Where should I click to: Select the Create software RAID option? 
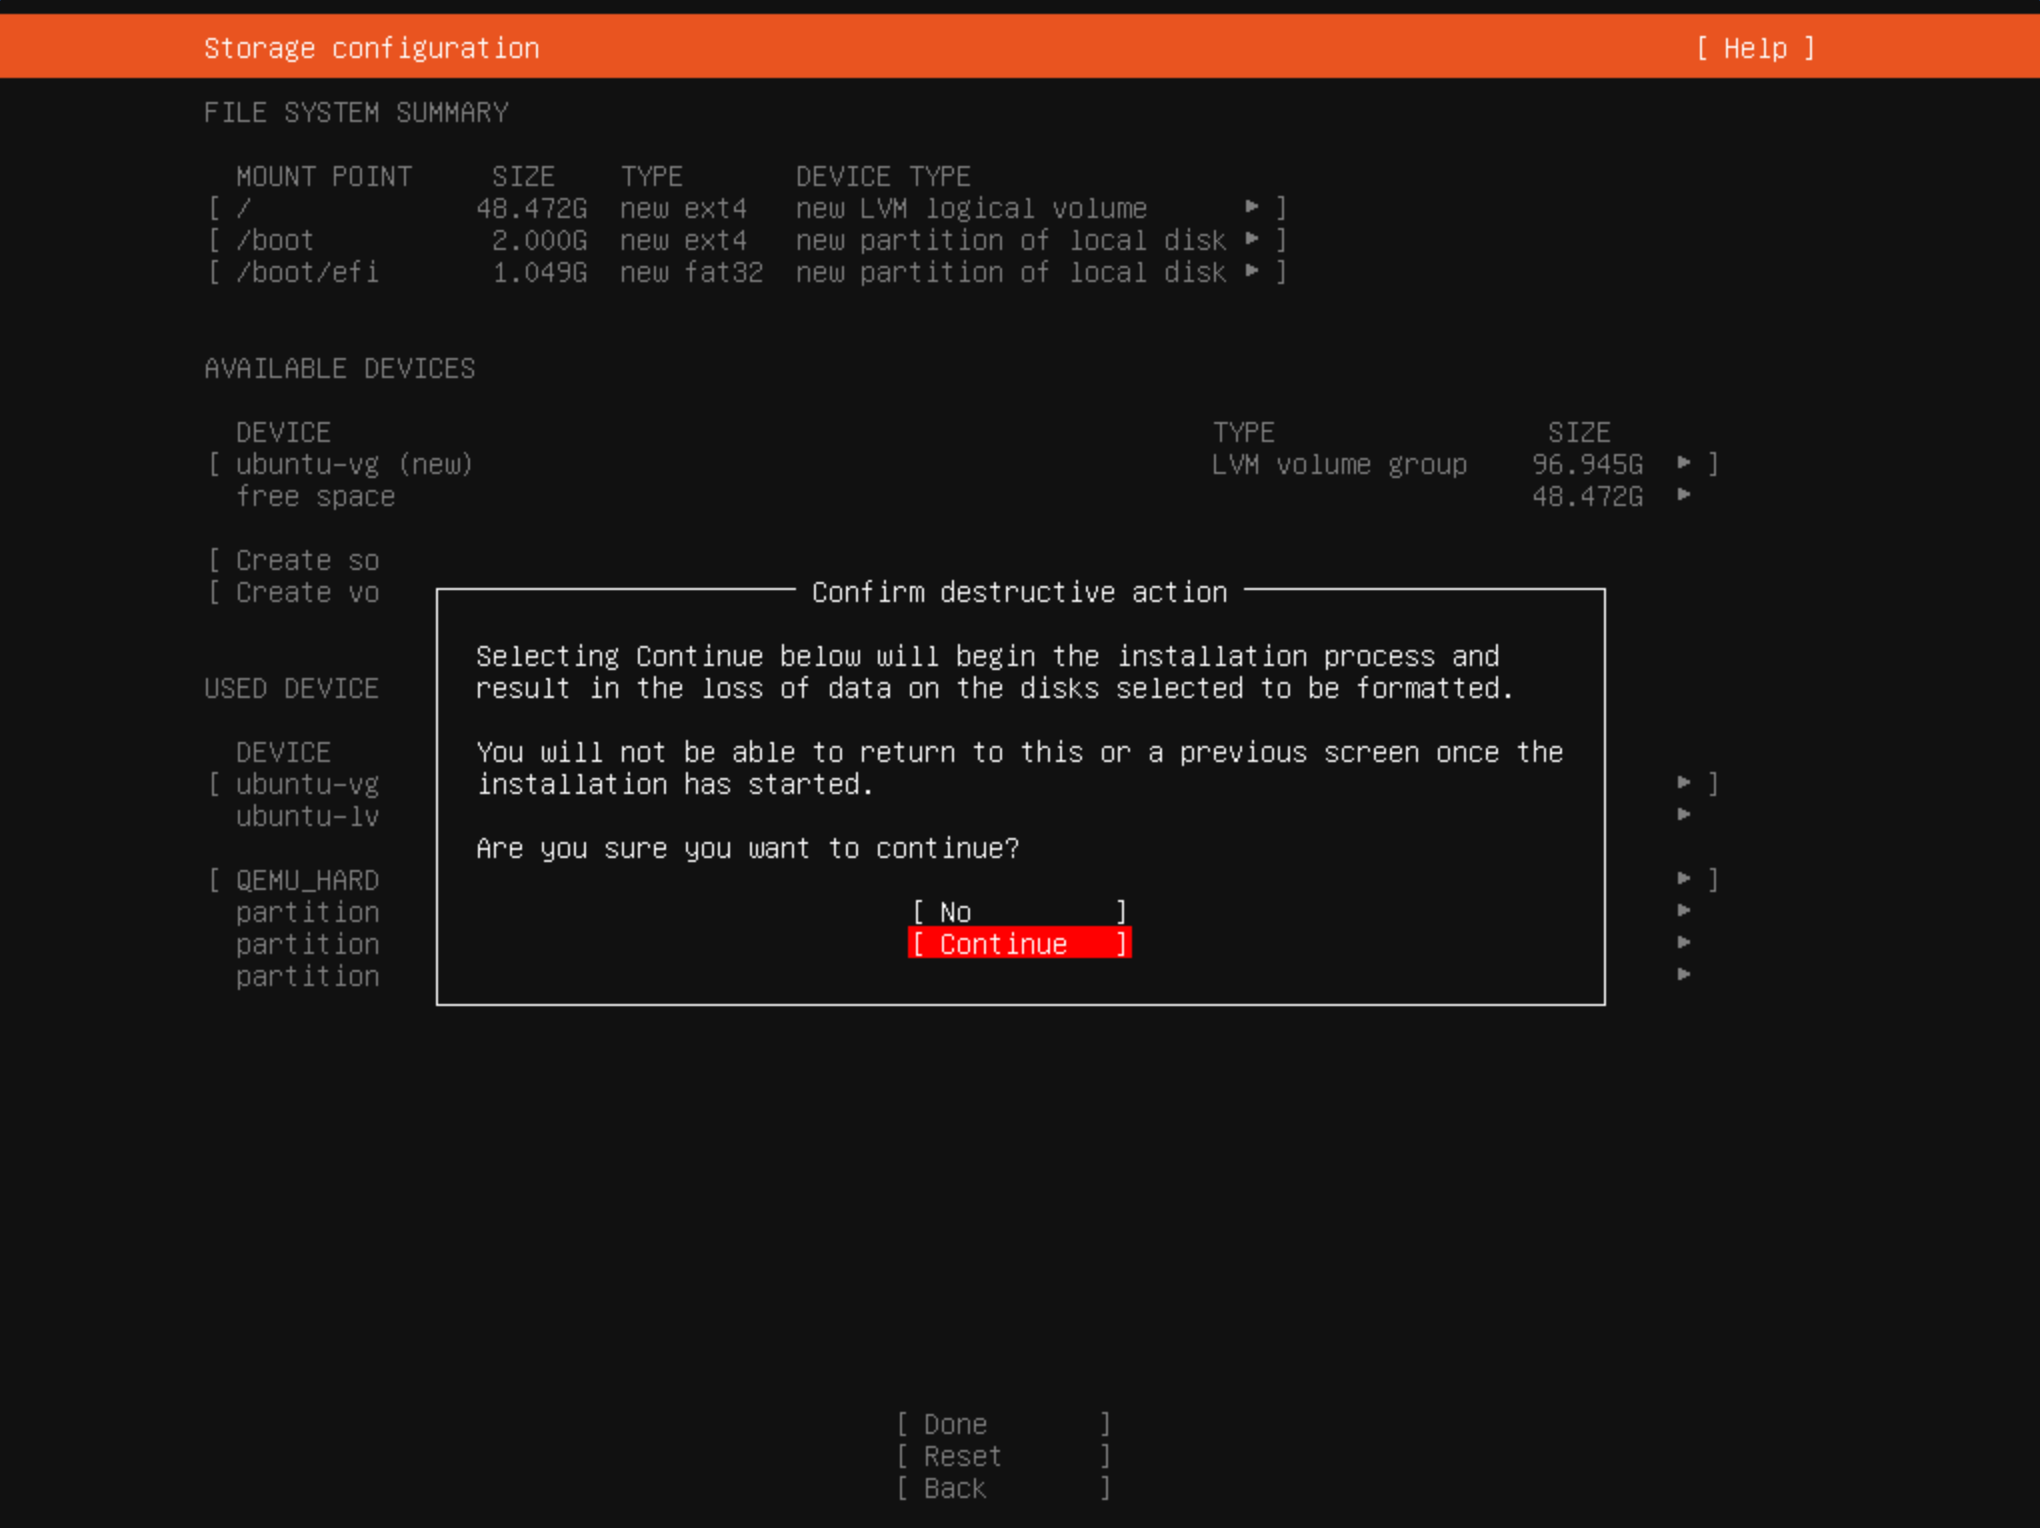[x=294, y=560]
